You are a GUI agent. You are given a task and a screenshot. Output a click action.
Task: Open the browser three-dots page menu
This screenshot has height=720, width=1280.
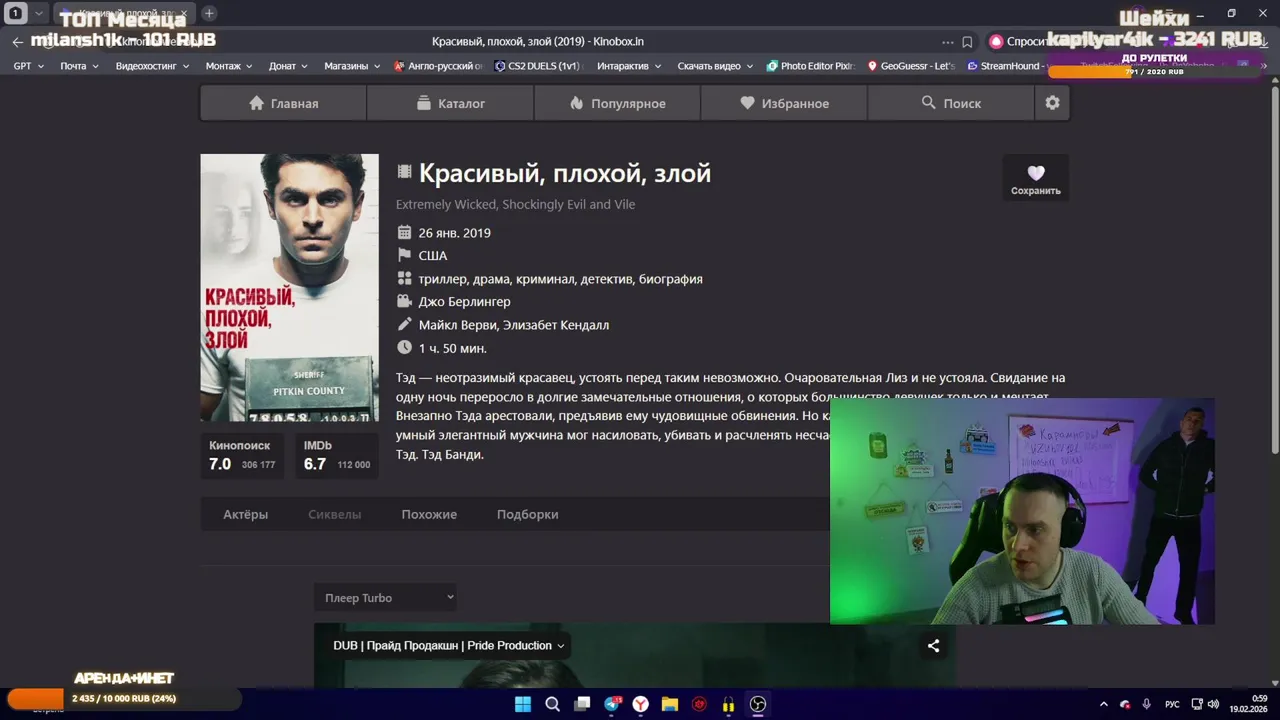point(947,42)
